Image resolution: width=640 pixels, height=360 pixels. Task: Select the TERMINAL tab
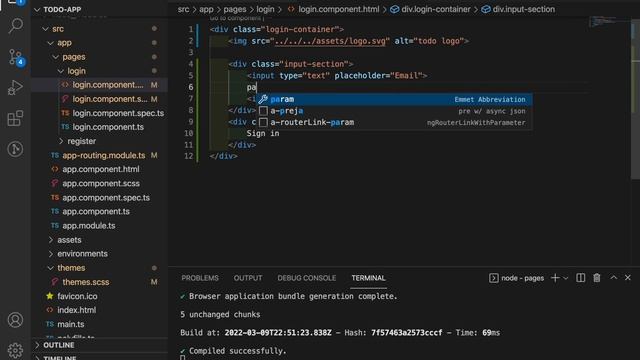[368, 278]
